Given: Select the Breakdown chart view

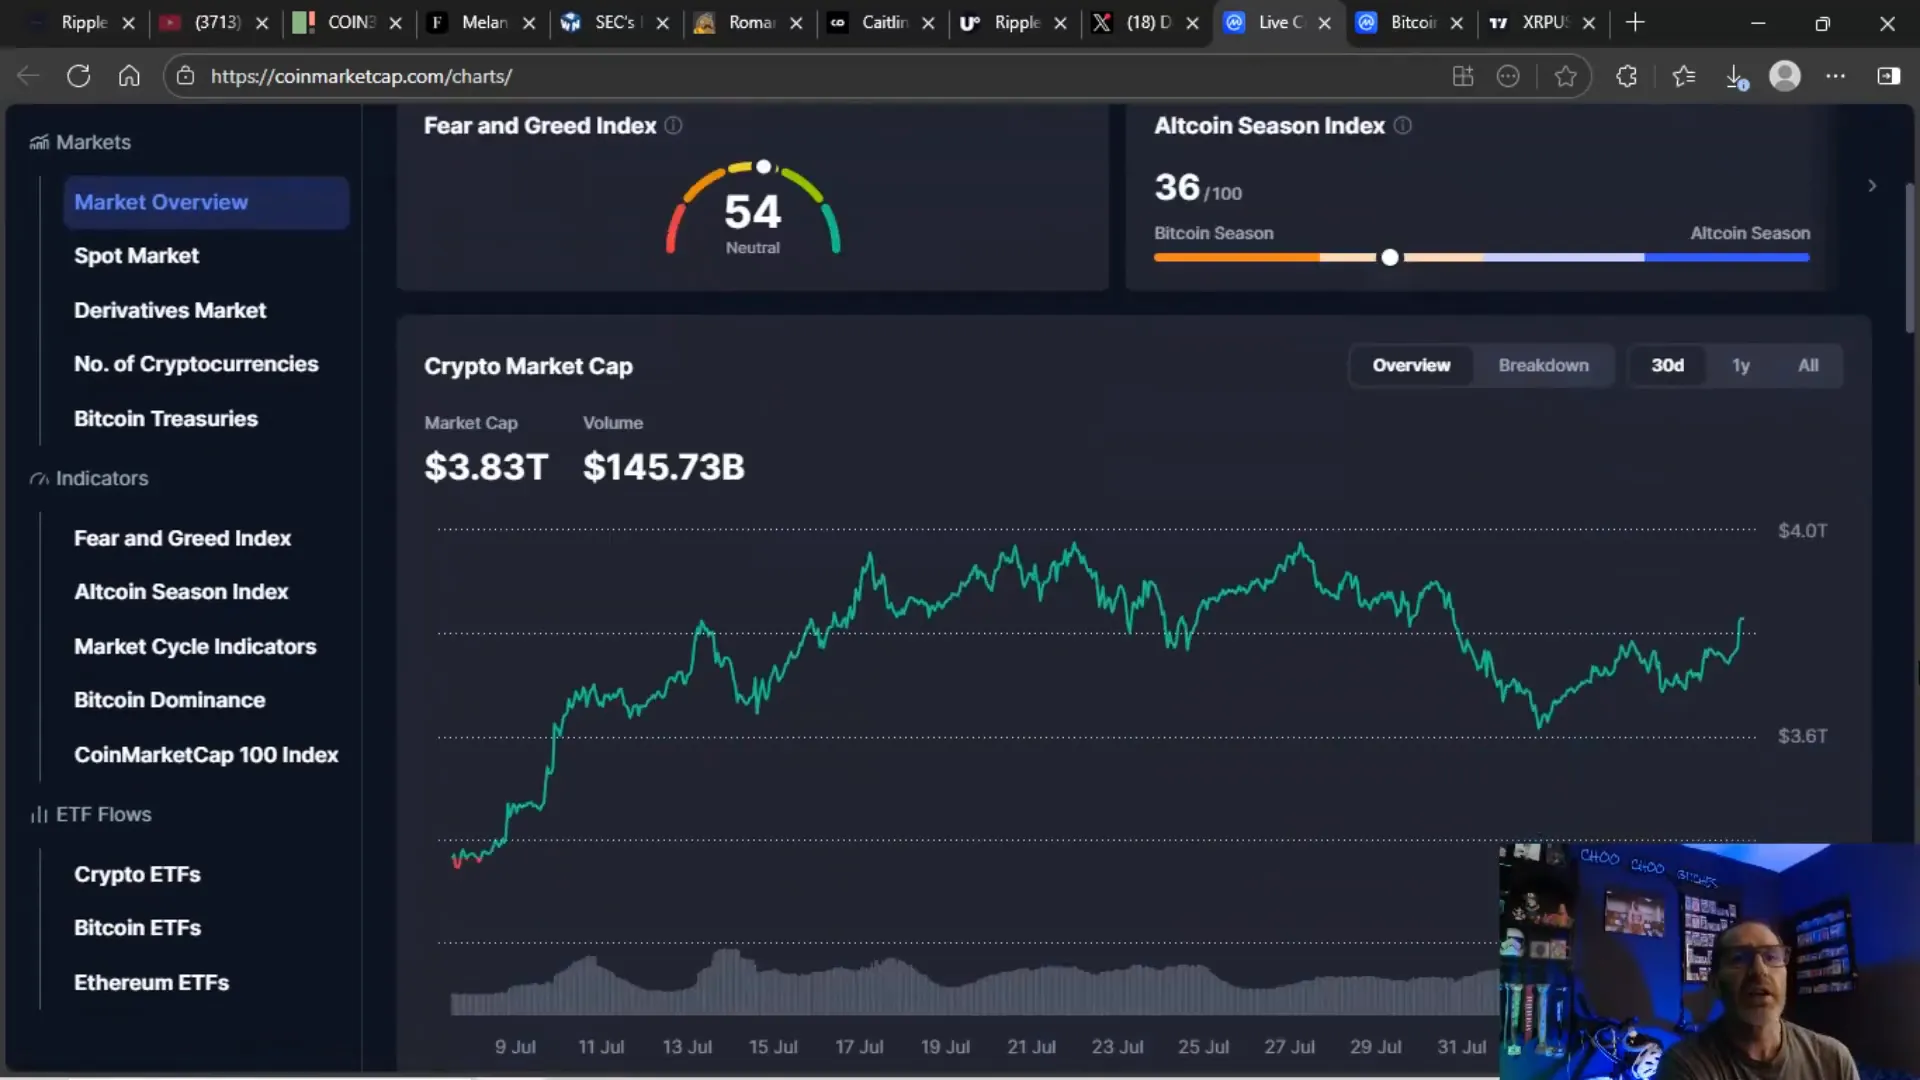Looking at the screenshot, I should click(1543, 366).
